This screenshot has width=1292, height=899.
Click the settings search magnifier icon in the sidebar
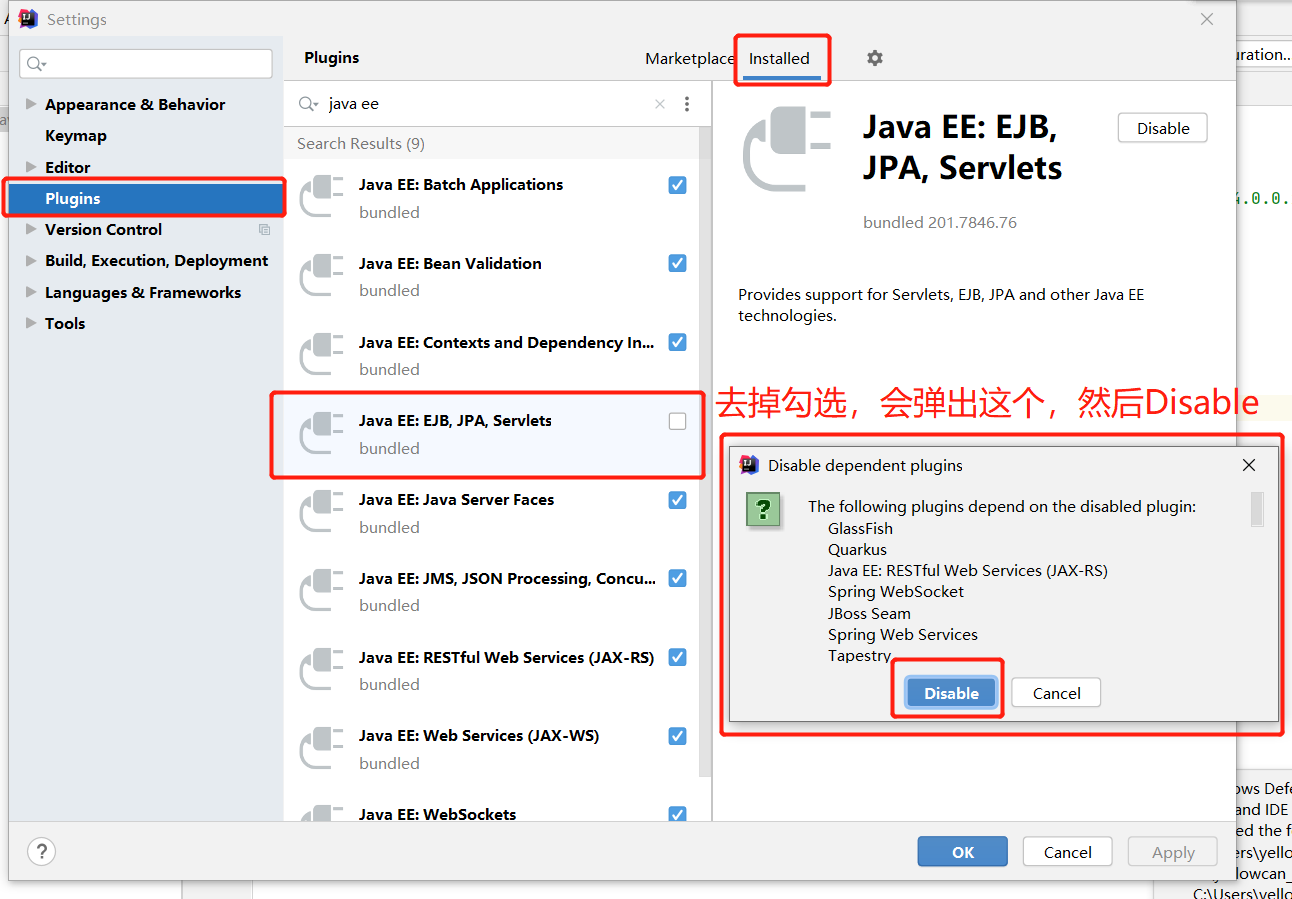(x=37, y=64)
